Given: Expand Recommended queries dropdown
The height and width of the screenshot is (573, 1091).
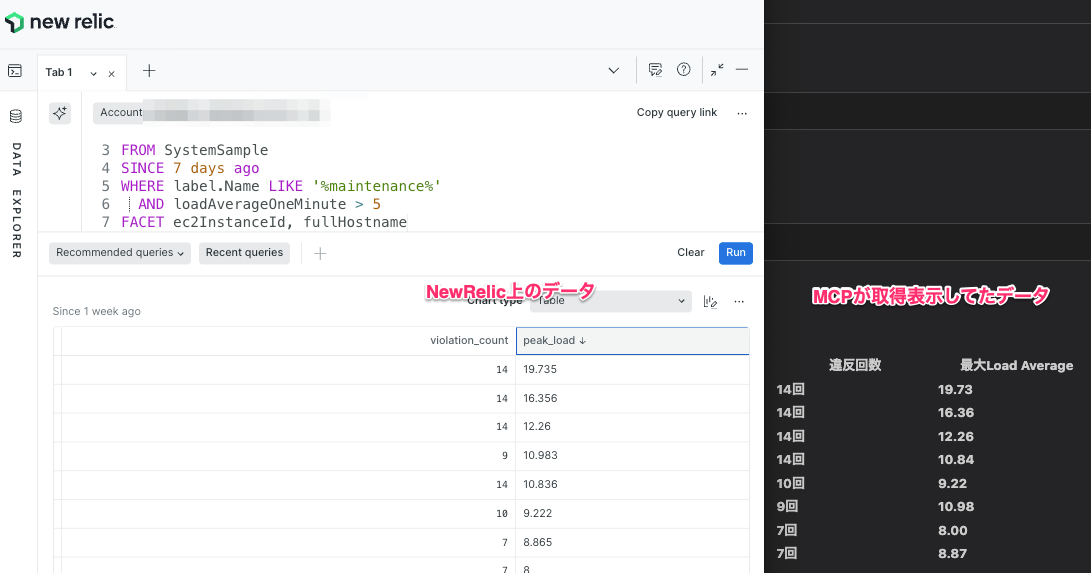Looking at the screenshot, I should tap(119, 253).
